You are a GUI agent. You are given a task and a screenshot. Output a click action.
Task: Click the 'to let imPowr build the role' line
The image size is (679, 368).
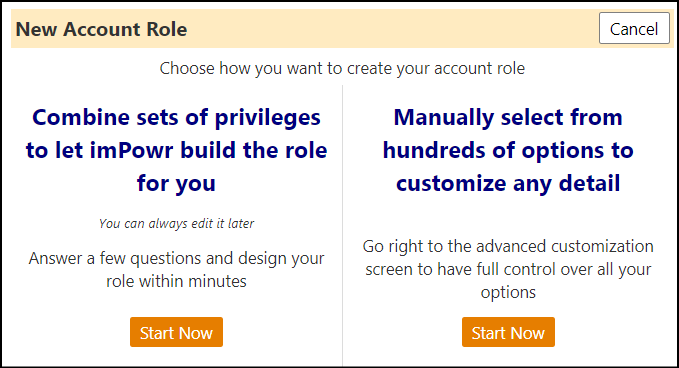pos(176,151)
